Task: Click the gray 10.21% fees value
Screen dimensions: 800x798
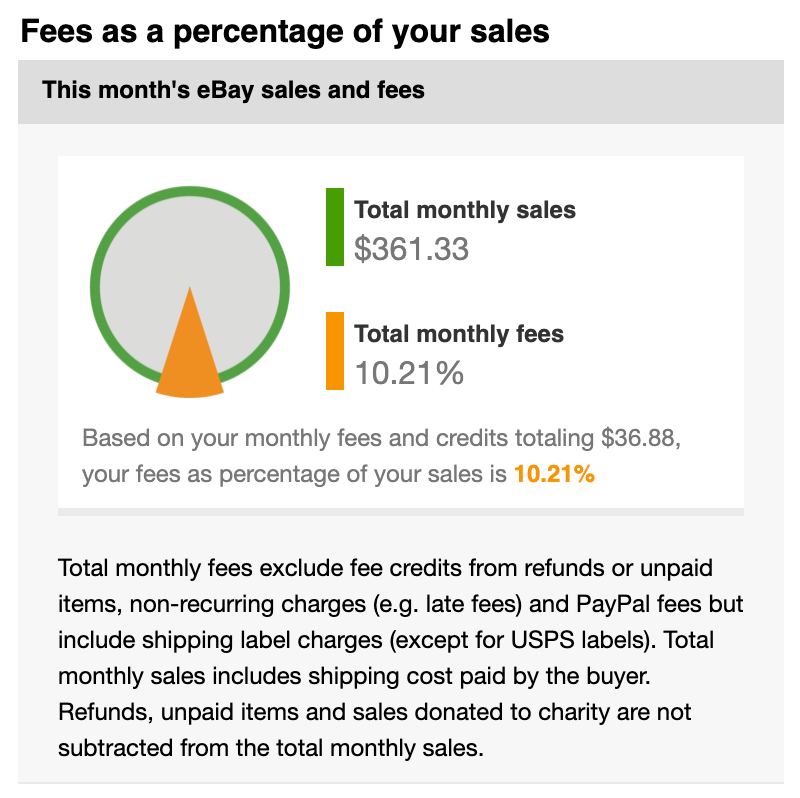Action: click(x=409, y=373)
